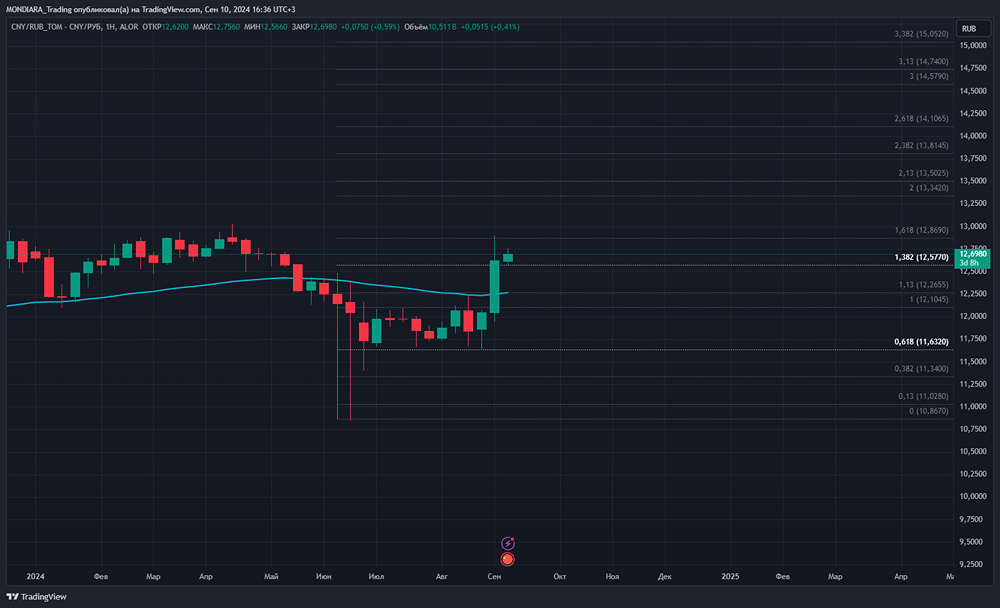
Task: Click the 11,0000 price axis label
Action: coord(973,406)
